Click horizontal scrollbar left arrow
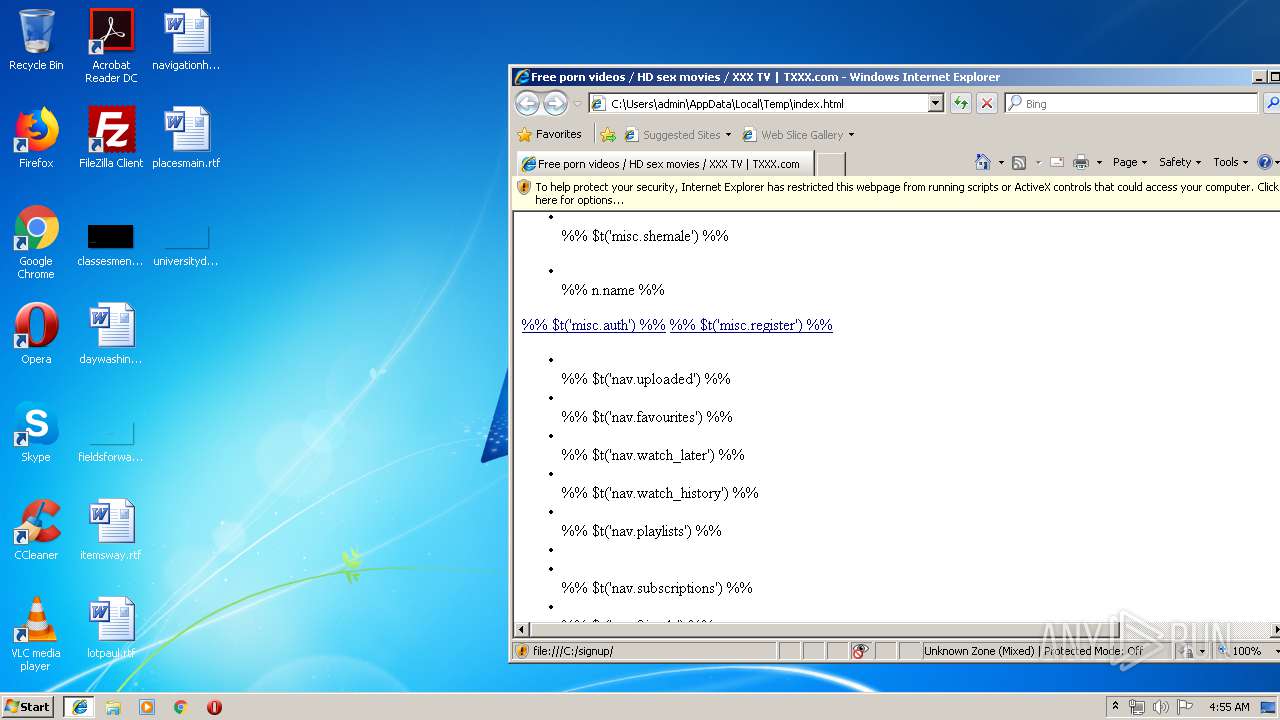This screenshot has width=1280, height=720. (x=521, y=630)
